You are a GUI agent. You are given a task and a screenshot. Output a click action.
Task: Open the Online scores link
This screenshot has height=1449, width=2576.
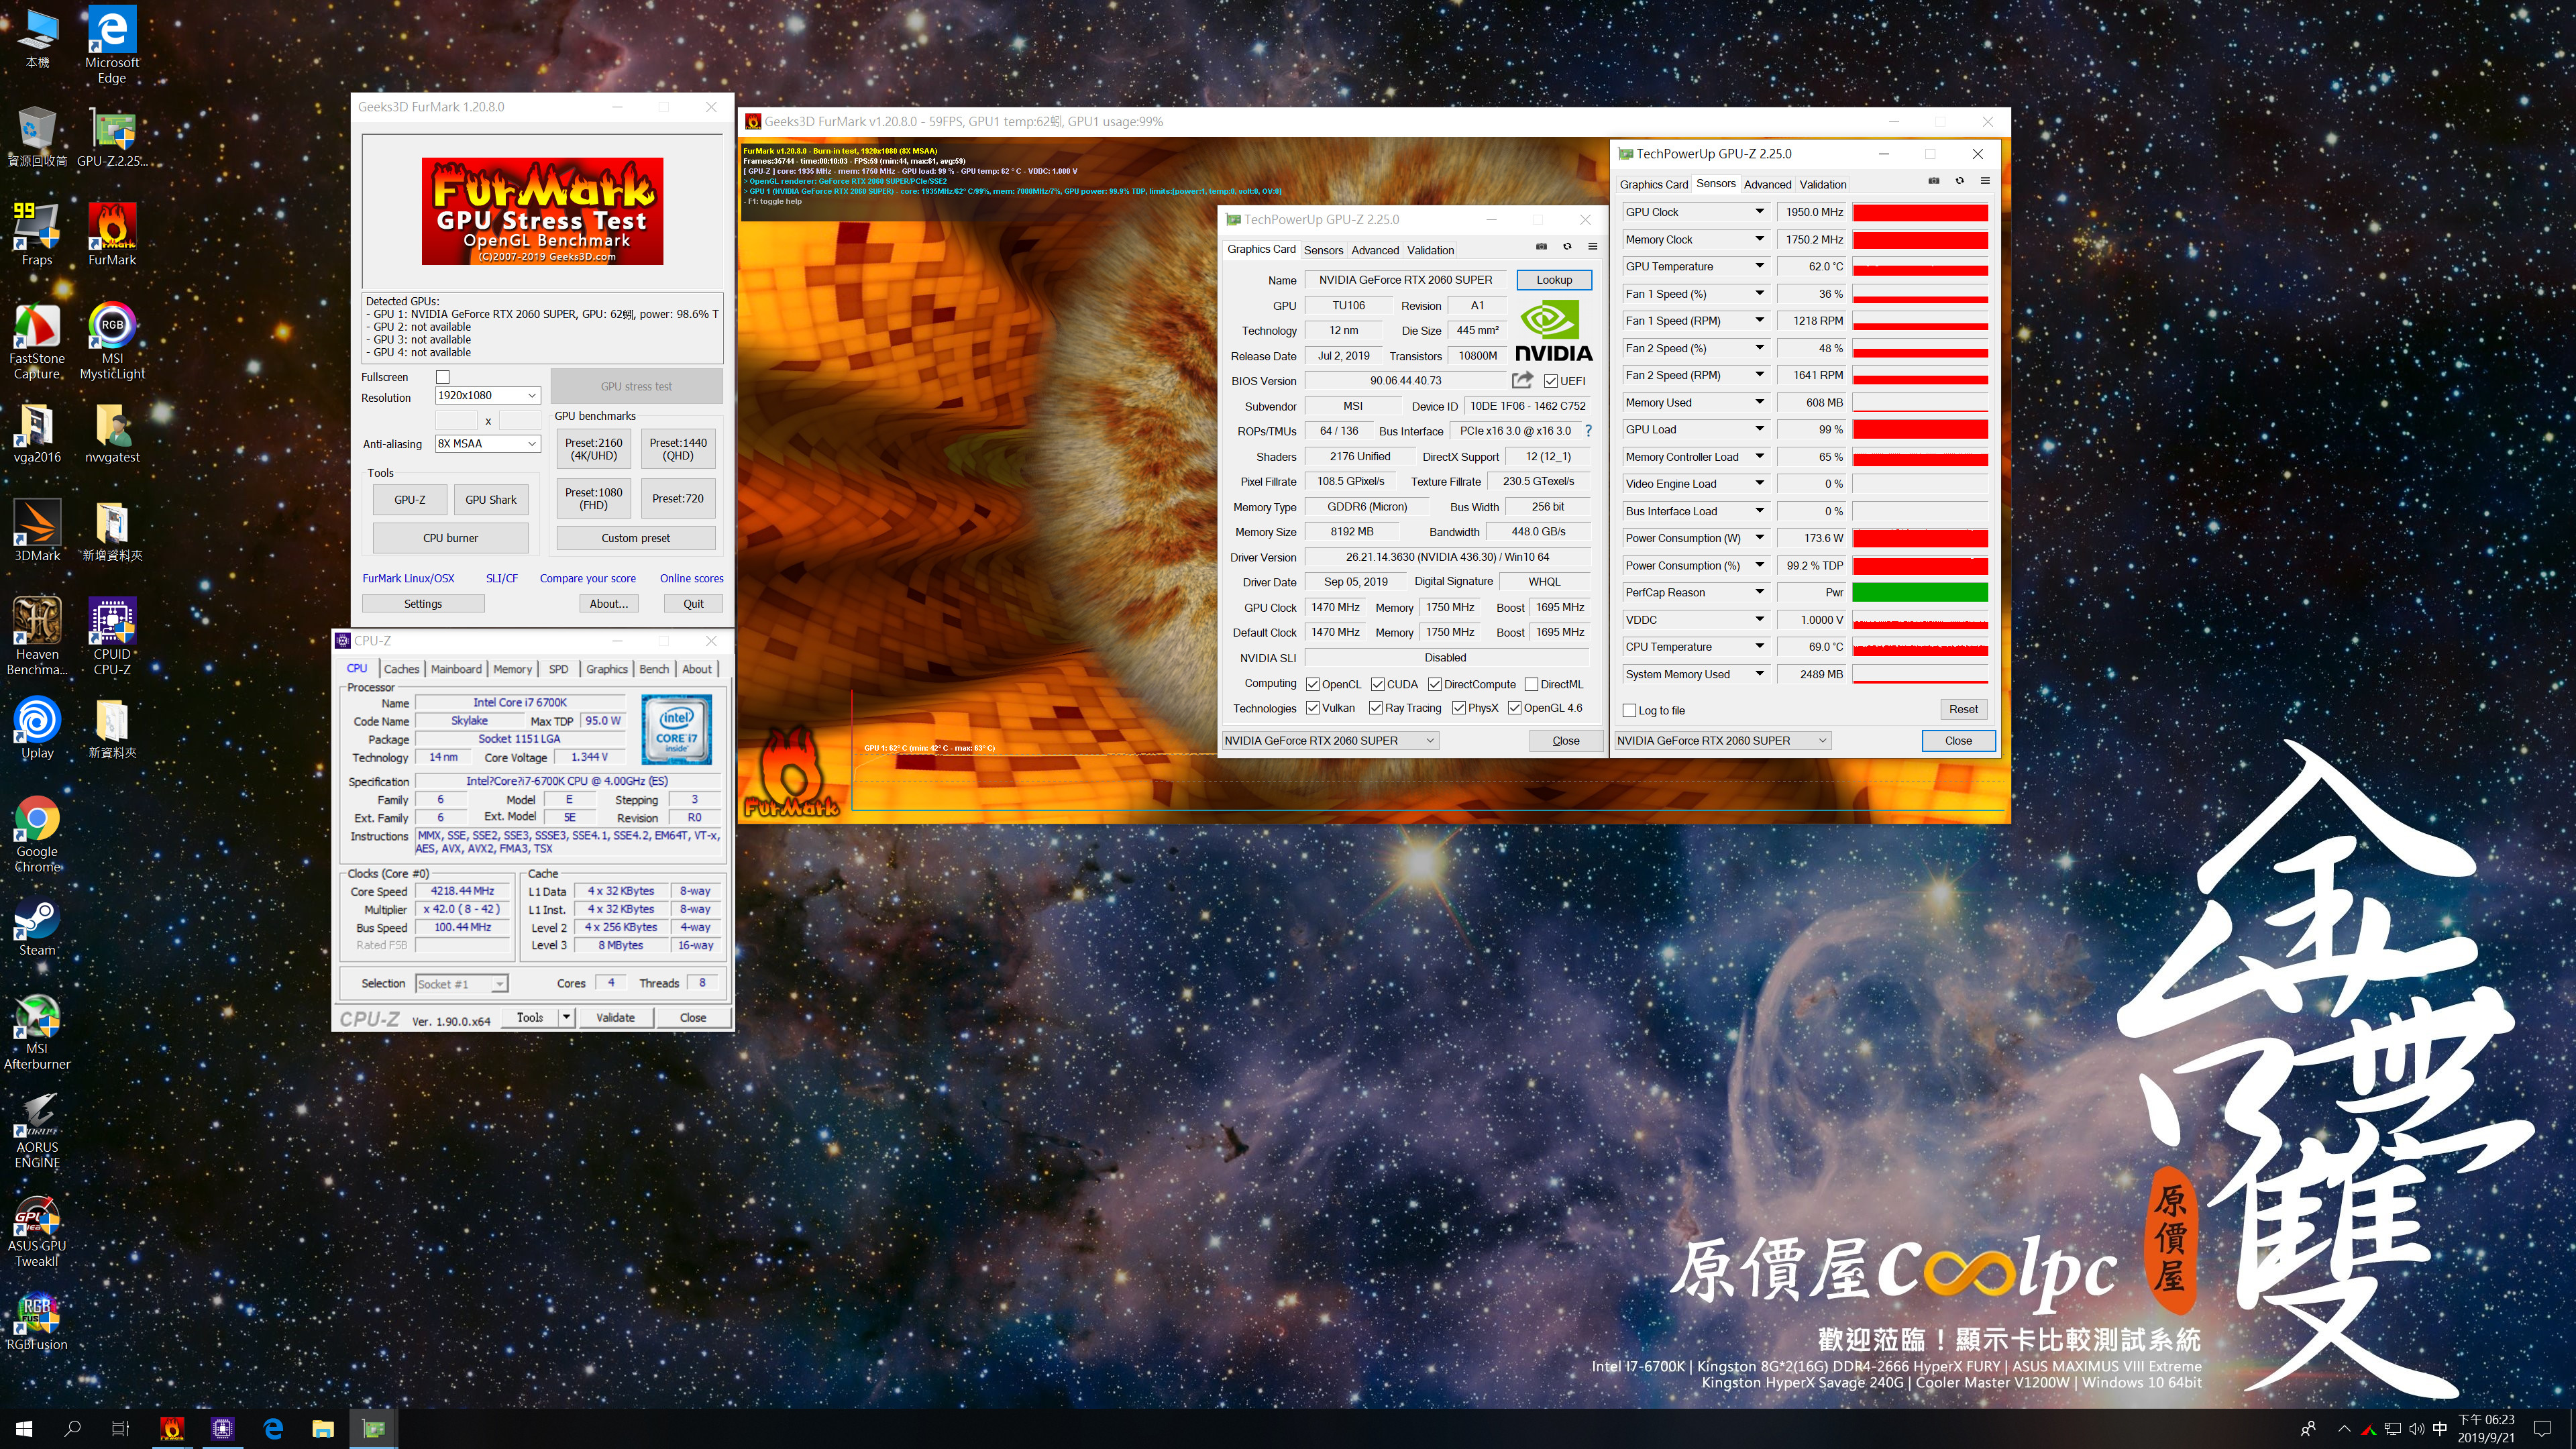tap(691, 578)
